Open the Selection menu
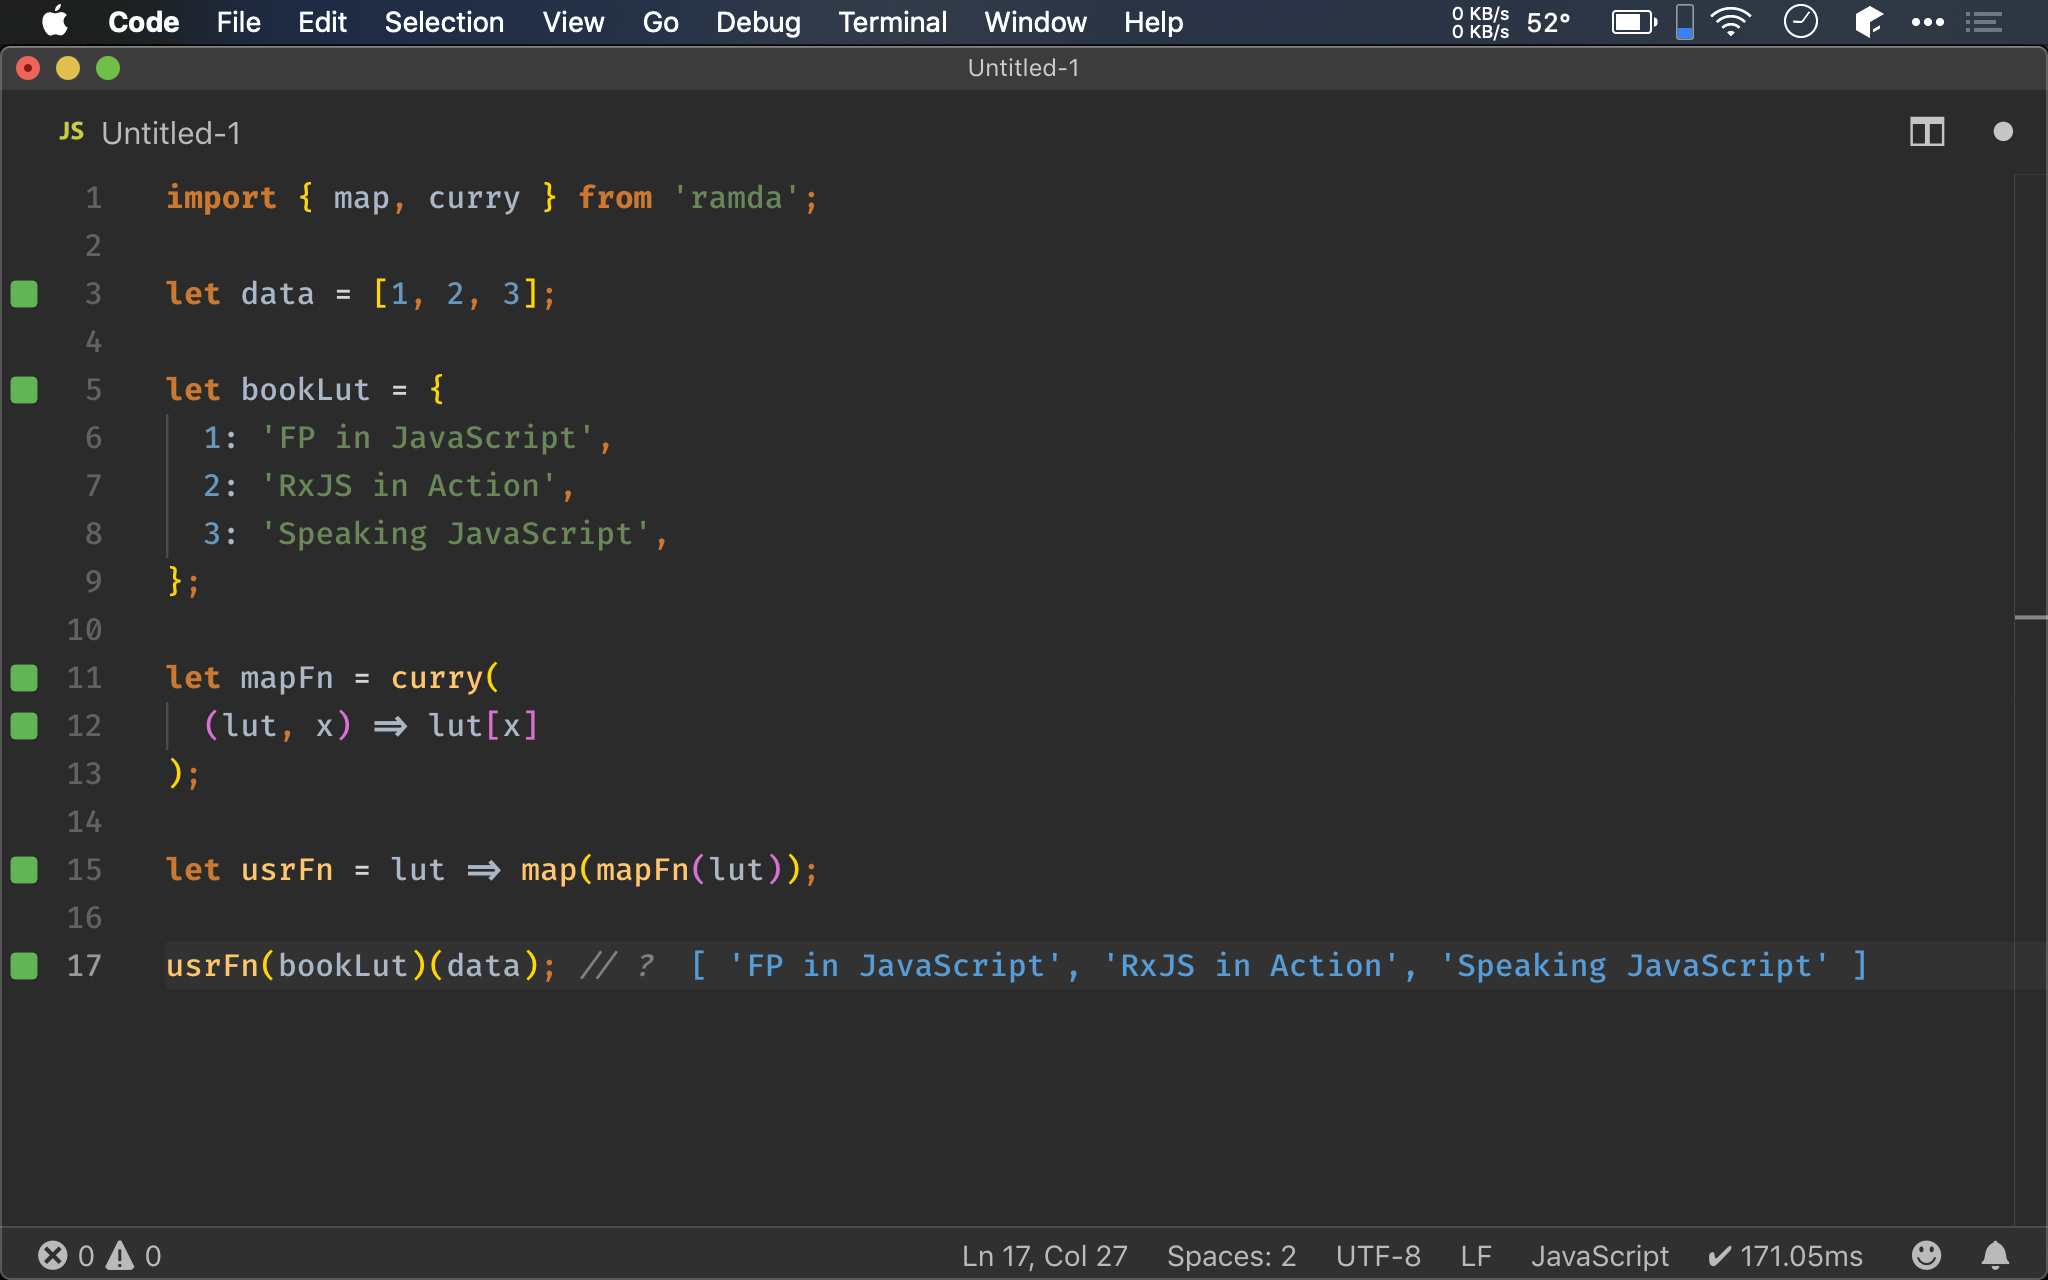The width and height of the screenshot is (2048, 1280). (x=444, y=22)
